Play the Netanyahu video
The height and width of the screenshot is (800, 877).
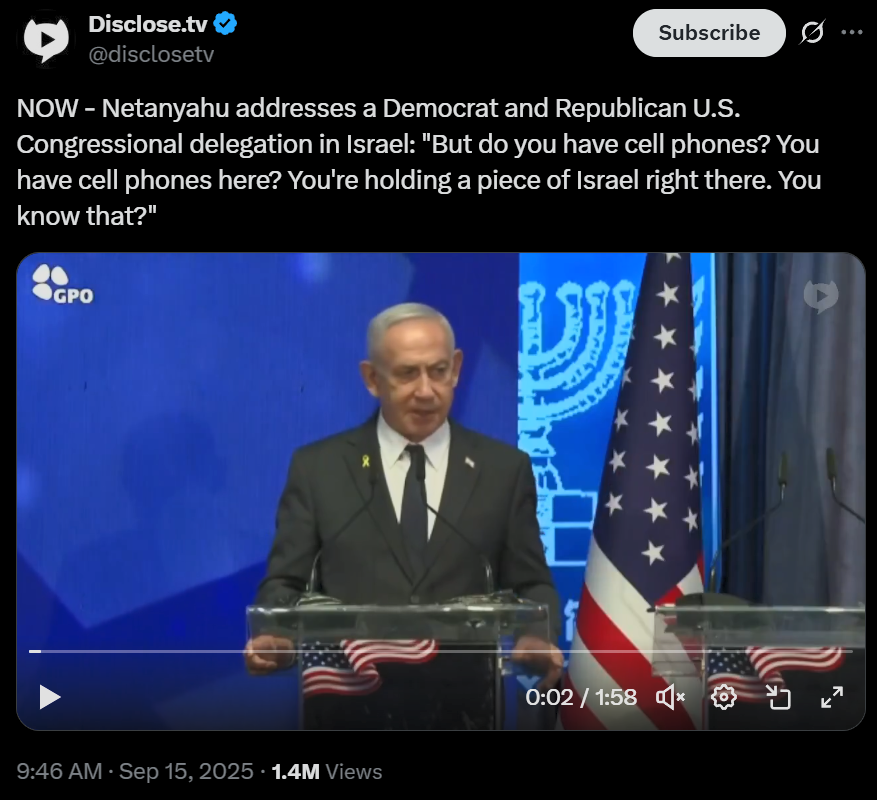pyautogui.click(x=50, y=697)
